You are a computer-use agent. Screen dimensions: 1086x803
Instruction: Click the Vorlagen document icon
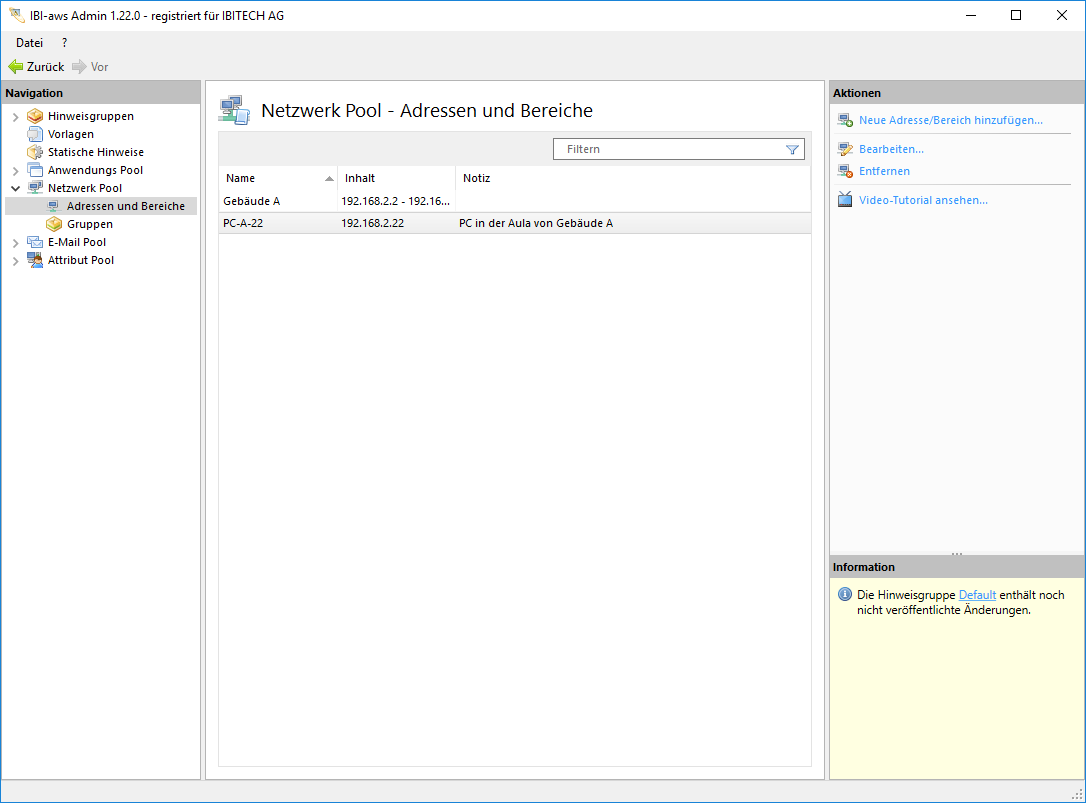tap(35, 134)
